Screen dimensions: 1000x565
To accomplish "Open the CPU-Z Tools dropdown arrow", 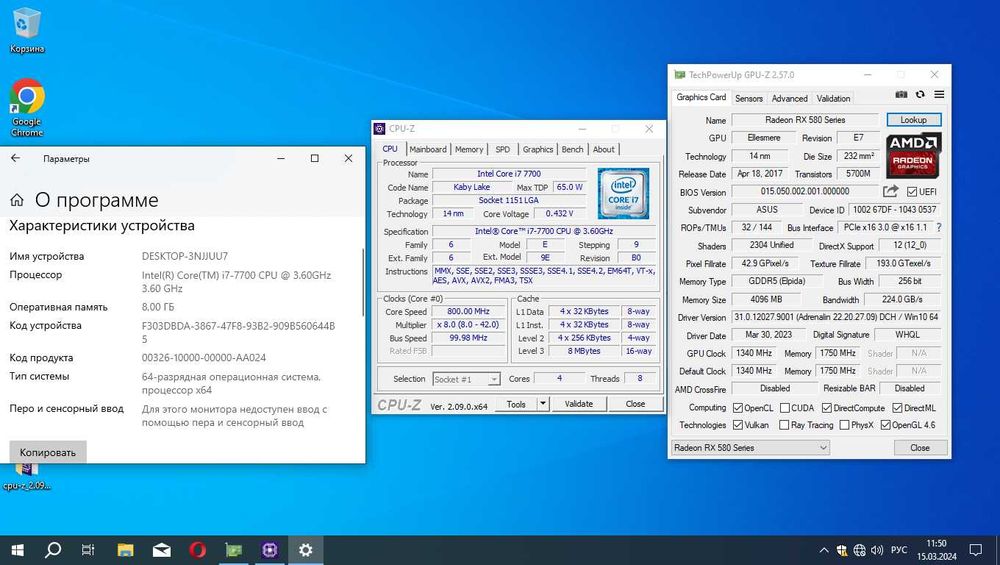I will tap(543, 404).
